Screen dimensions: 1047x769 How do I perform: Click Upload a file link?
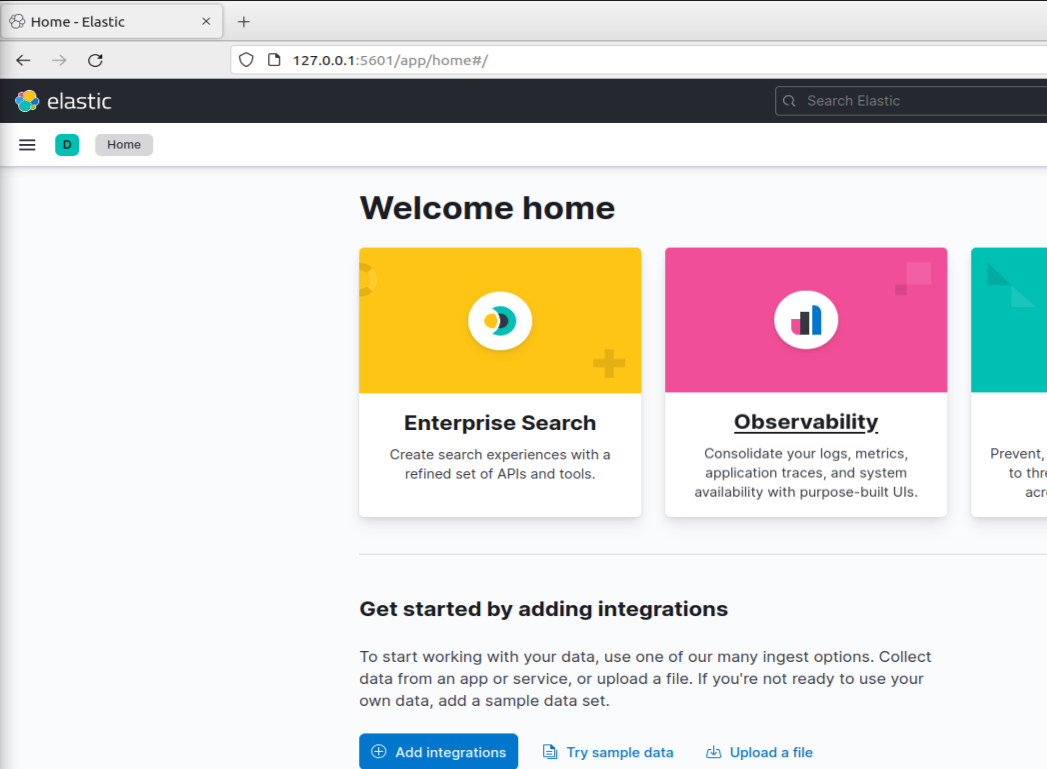click(759, 752)
